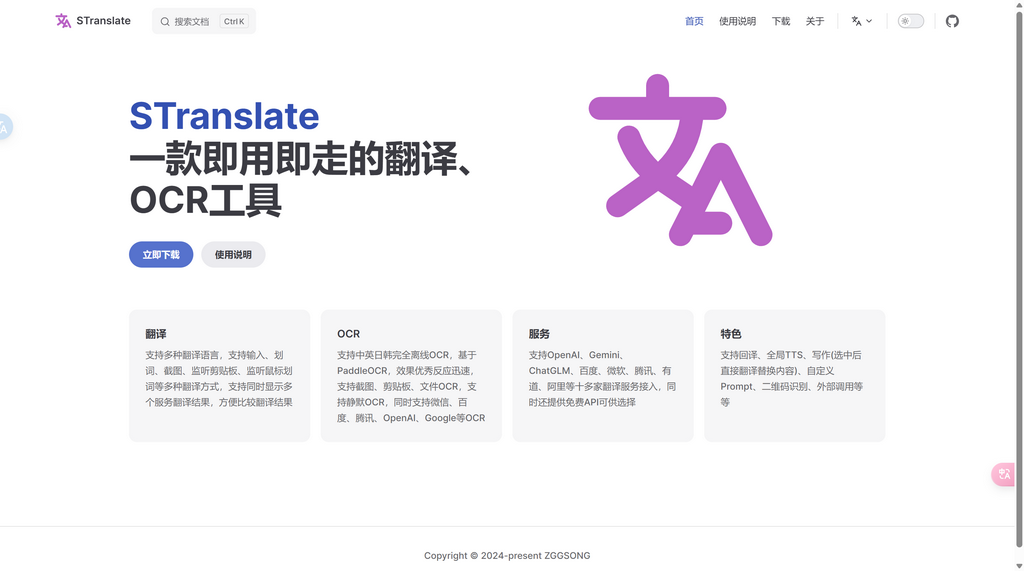Click the large purple translate hero image
The width and height of the screenshot is (1024, 571).
point(680,160)
